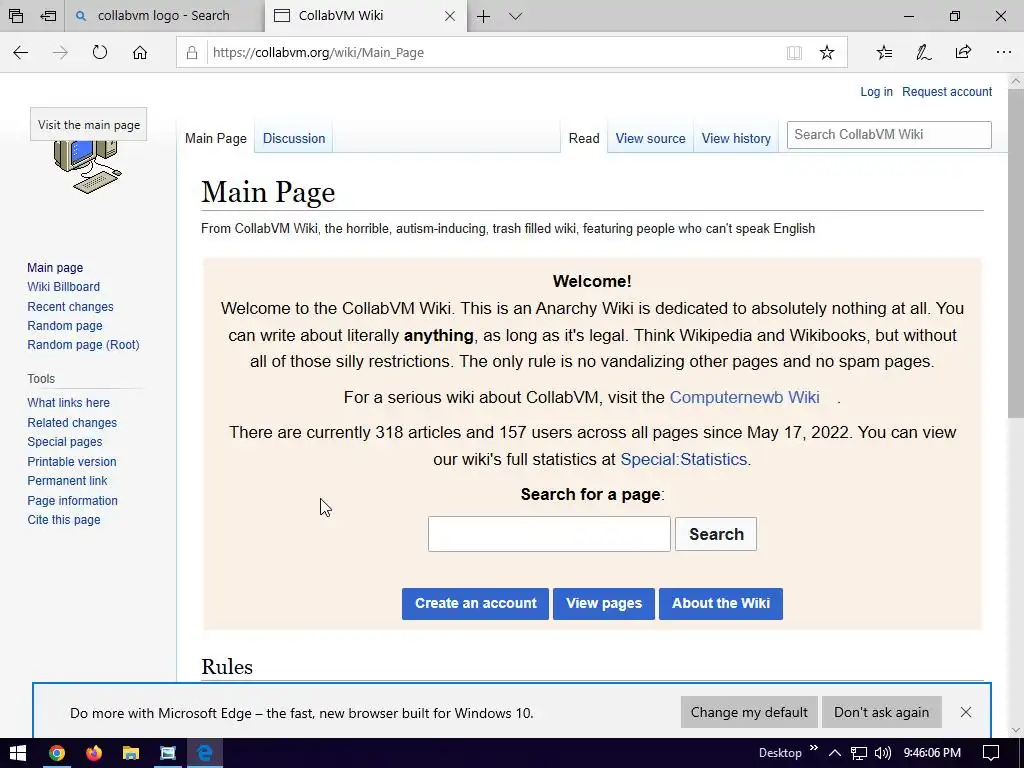The height and width of the screenshot is (768, 1024).
Task: Open Special pages link
Action: pyautogui.click(x=65, y=441)
